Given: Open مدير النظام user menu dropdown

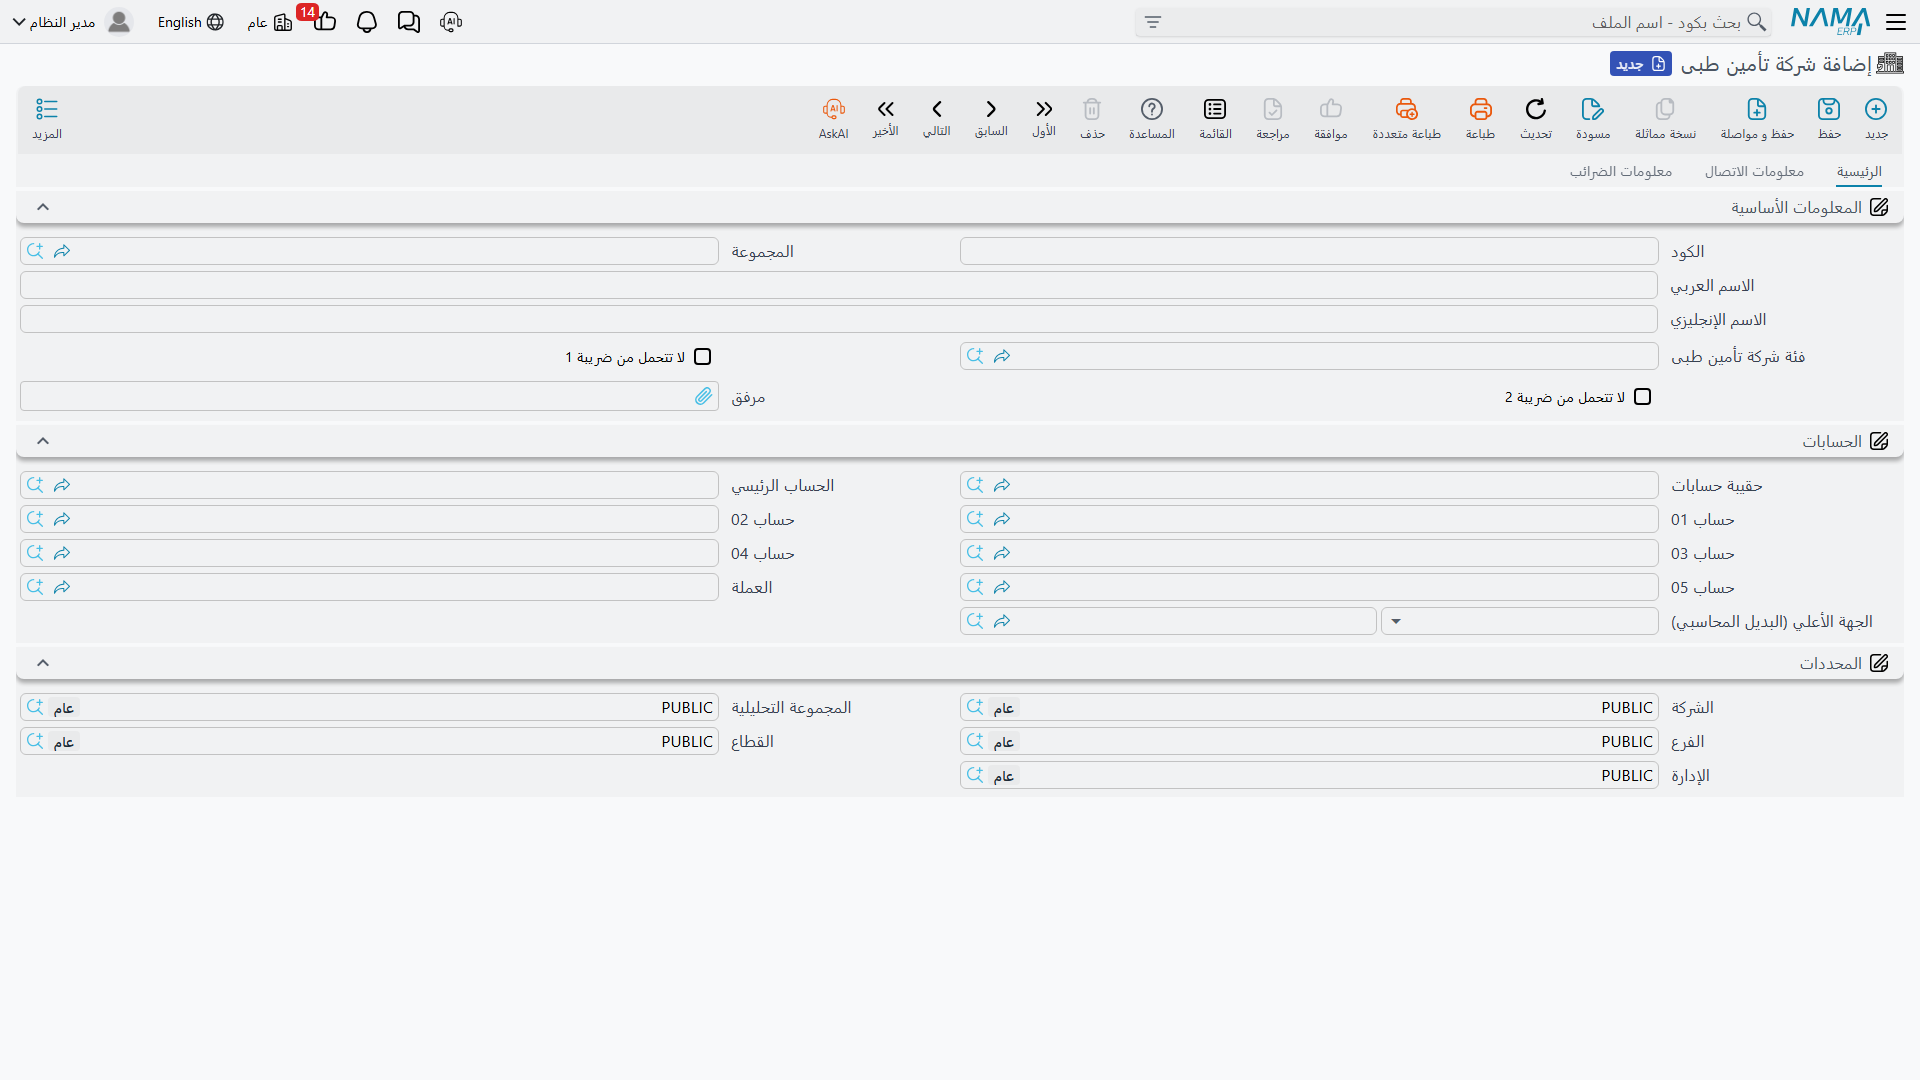Looking at the screenshot, I should (x=72, y=22).
